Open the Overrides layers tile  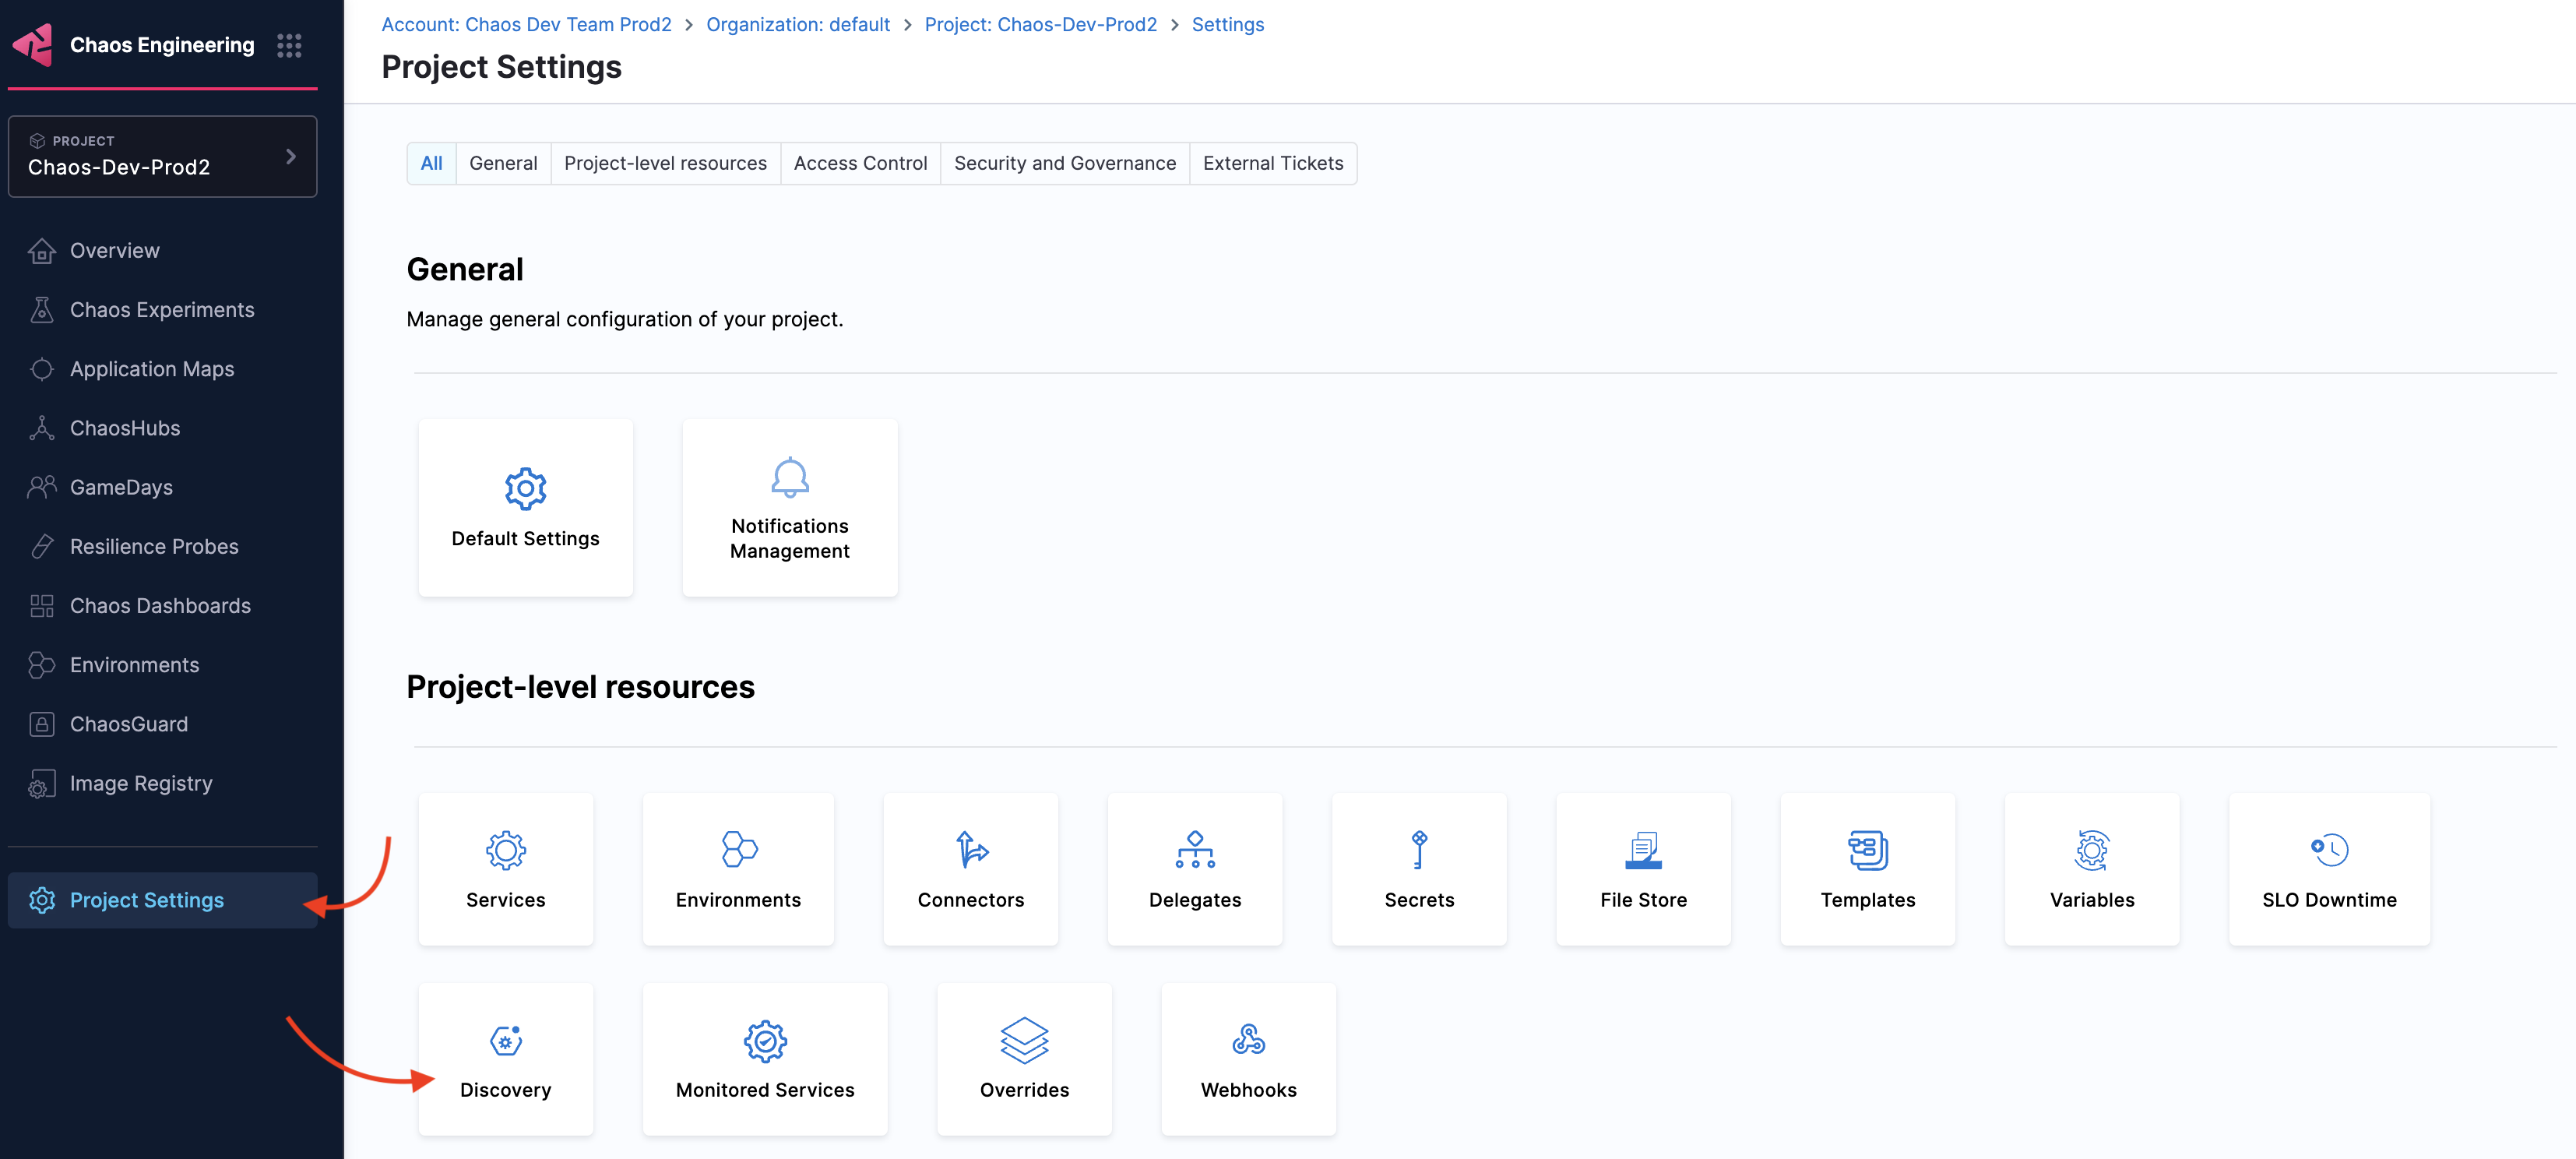point(1024,1058)
